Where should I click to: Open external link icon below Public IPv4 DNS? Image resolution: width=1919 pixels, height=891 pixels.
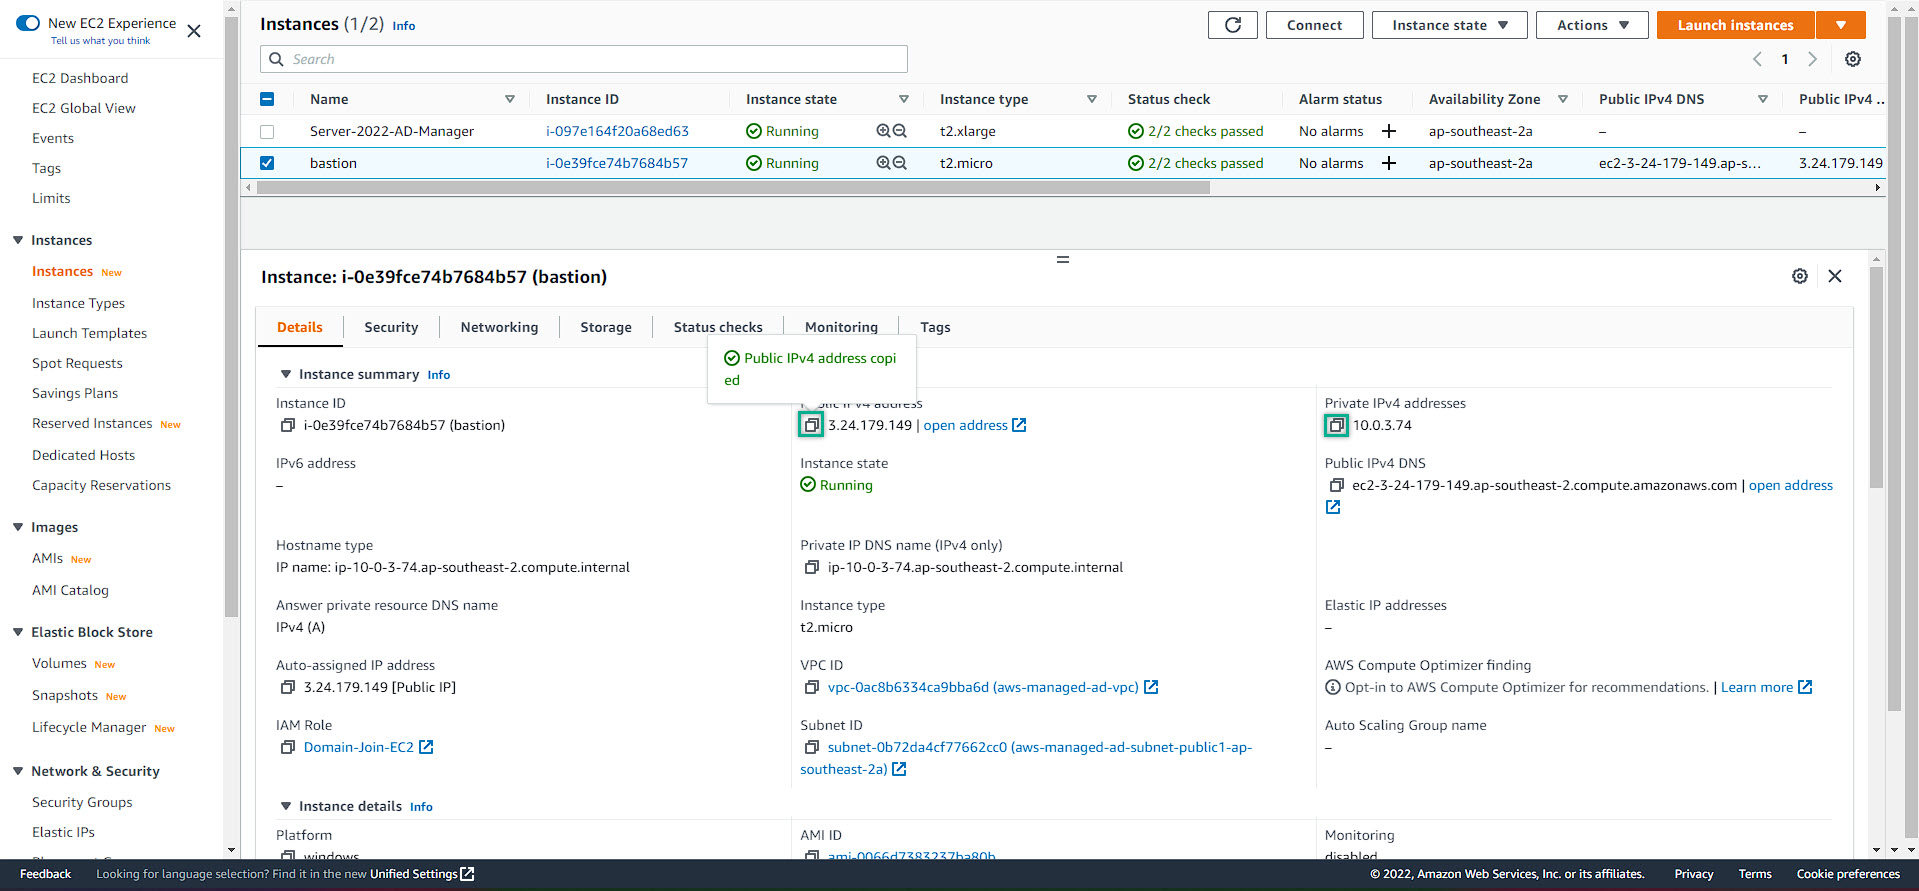(1333, 507)
